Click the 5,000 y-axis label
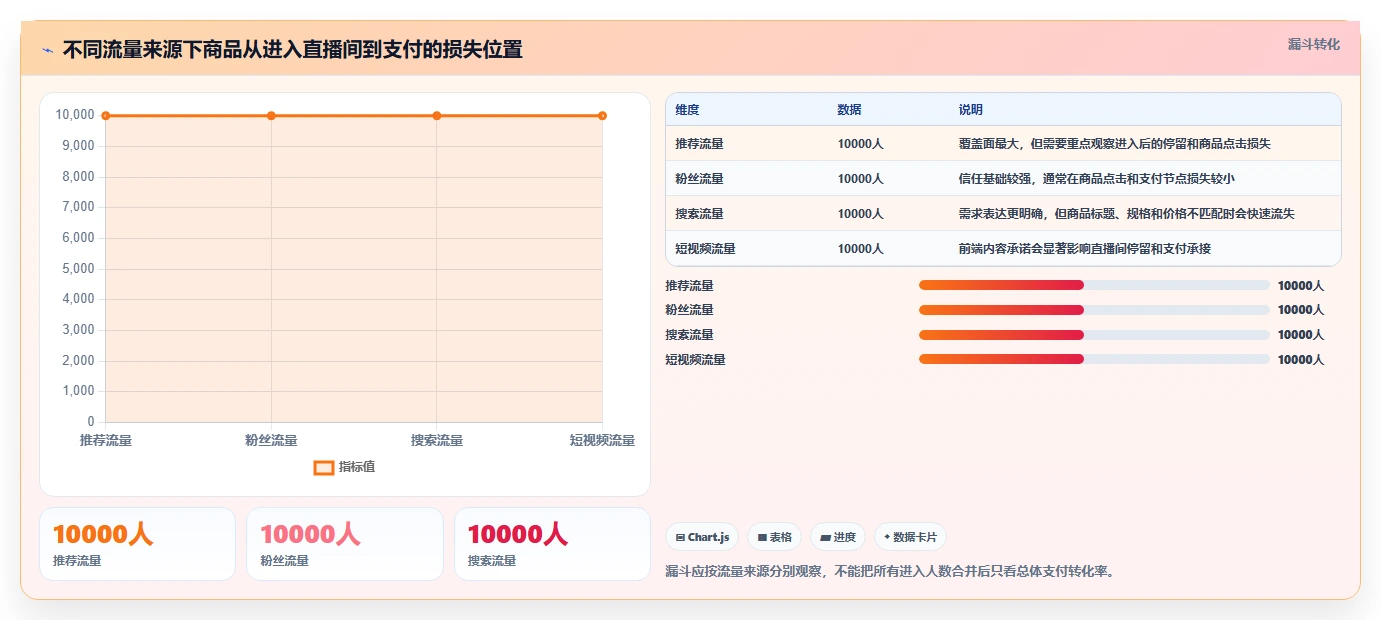 click(x=78, y=269)
